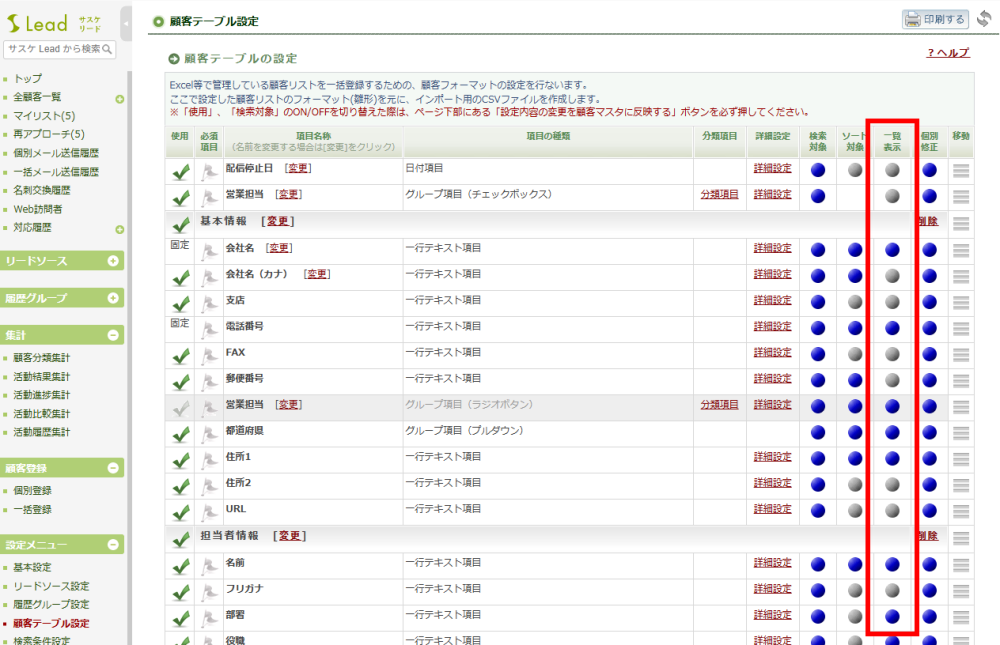The height and width of the screenshot is (645, 1000).
Task: Toggle the 使用 checkmark for 会社名（カナ）
Action: point(181,277)
